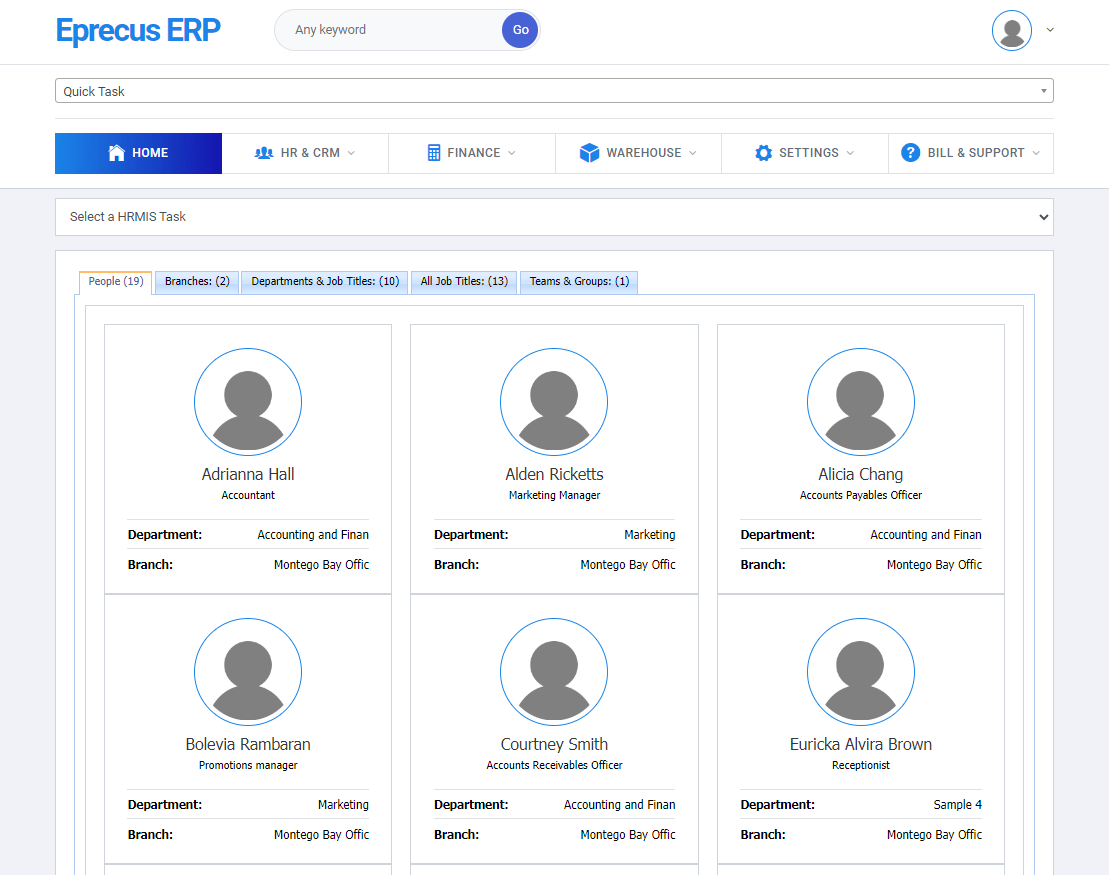Image resolution: width=1109 pixels, height=875 pixels.
Task: Click Alicia Chang's profile avatar
Action: tap(861, 402)
